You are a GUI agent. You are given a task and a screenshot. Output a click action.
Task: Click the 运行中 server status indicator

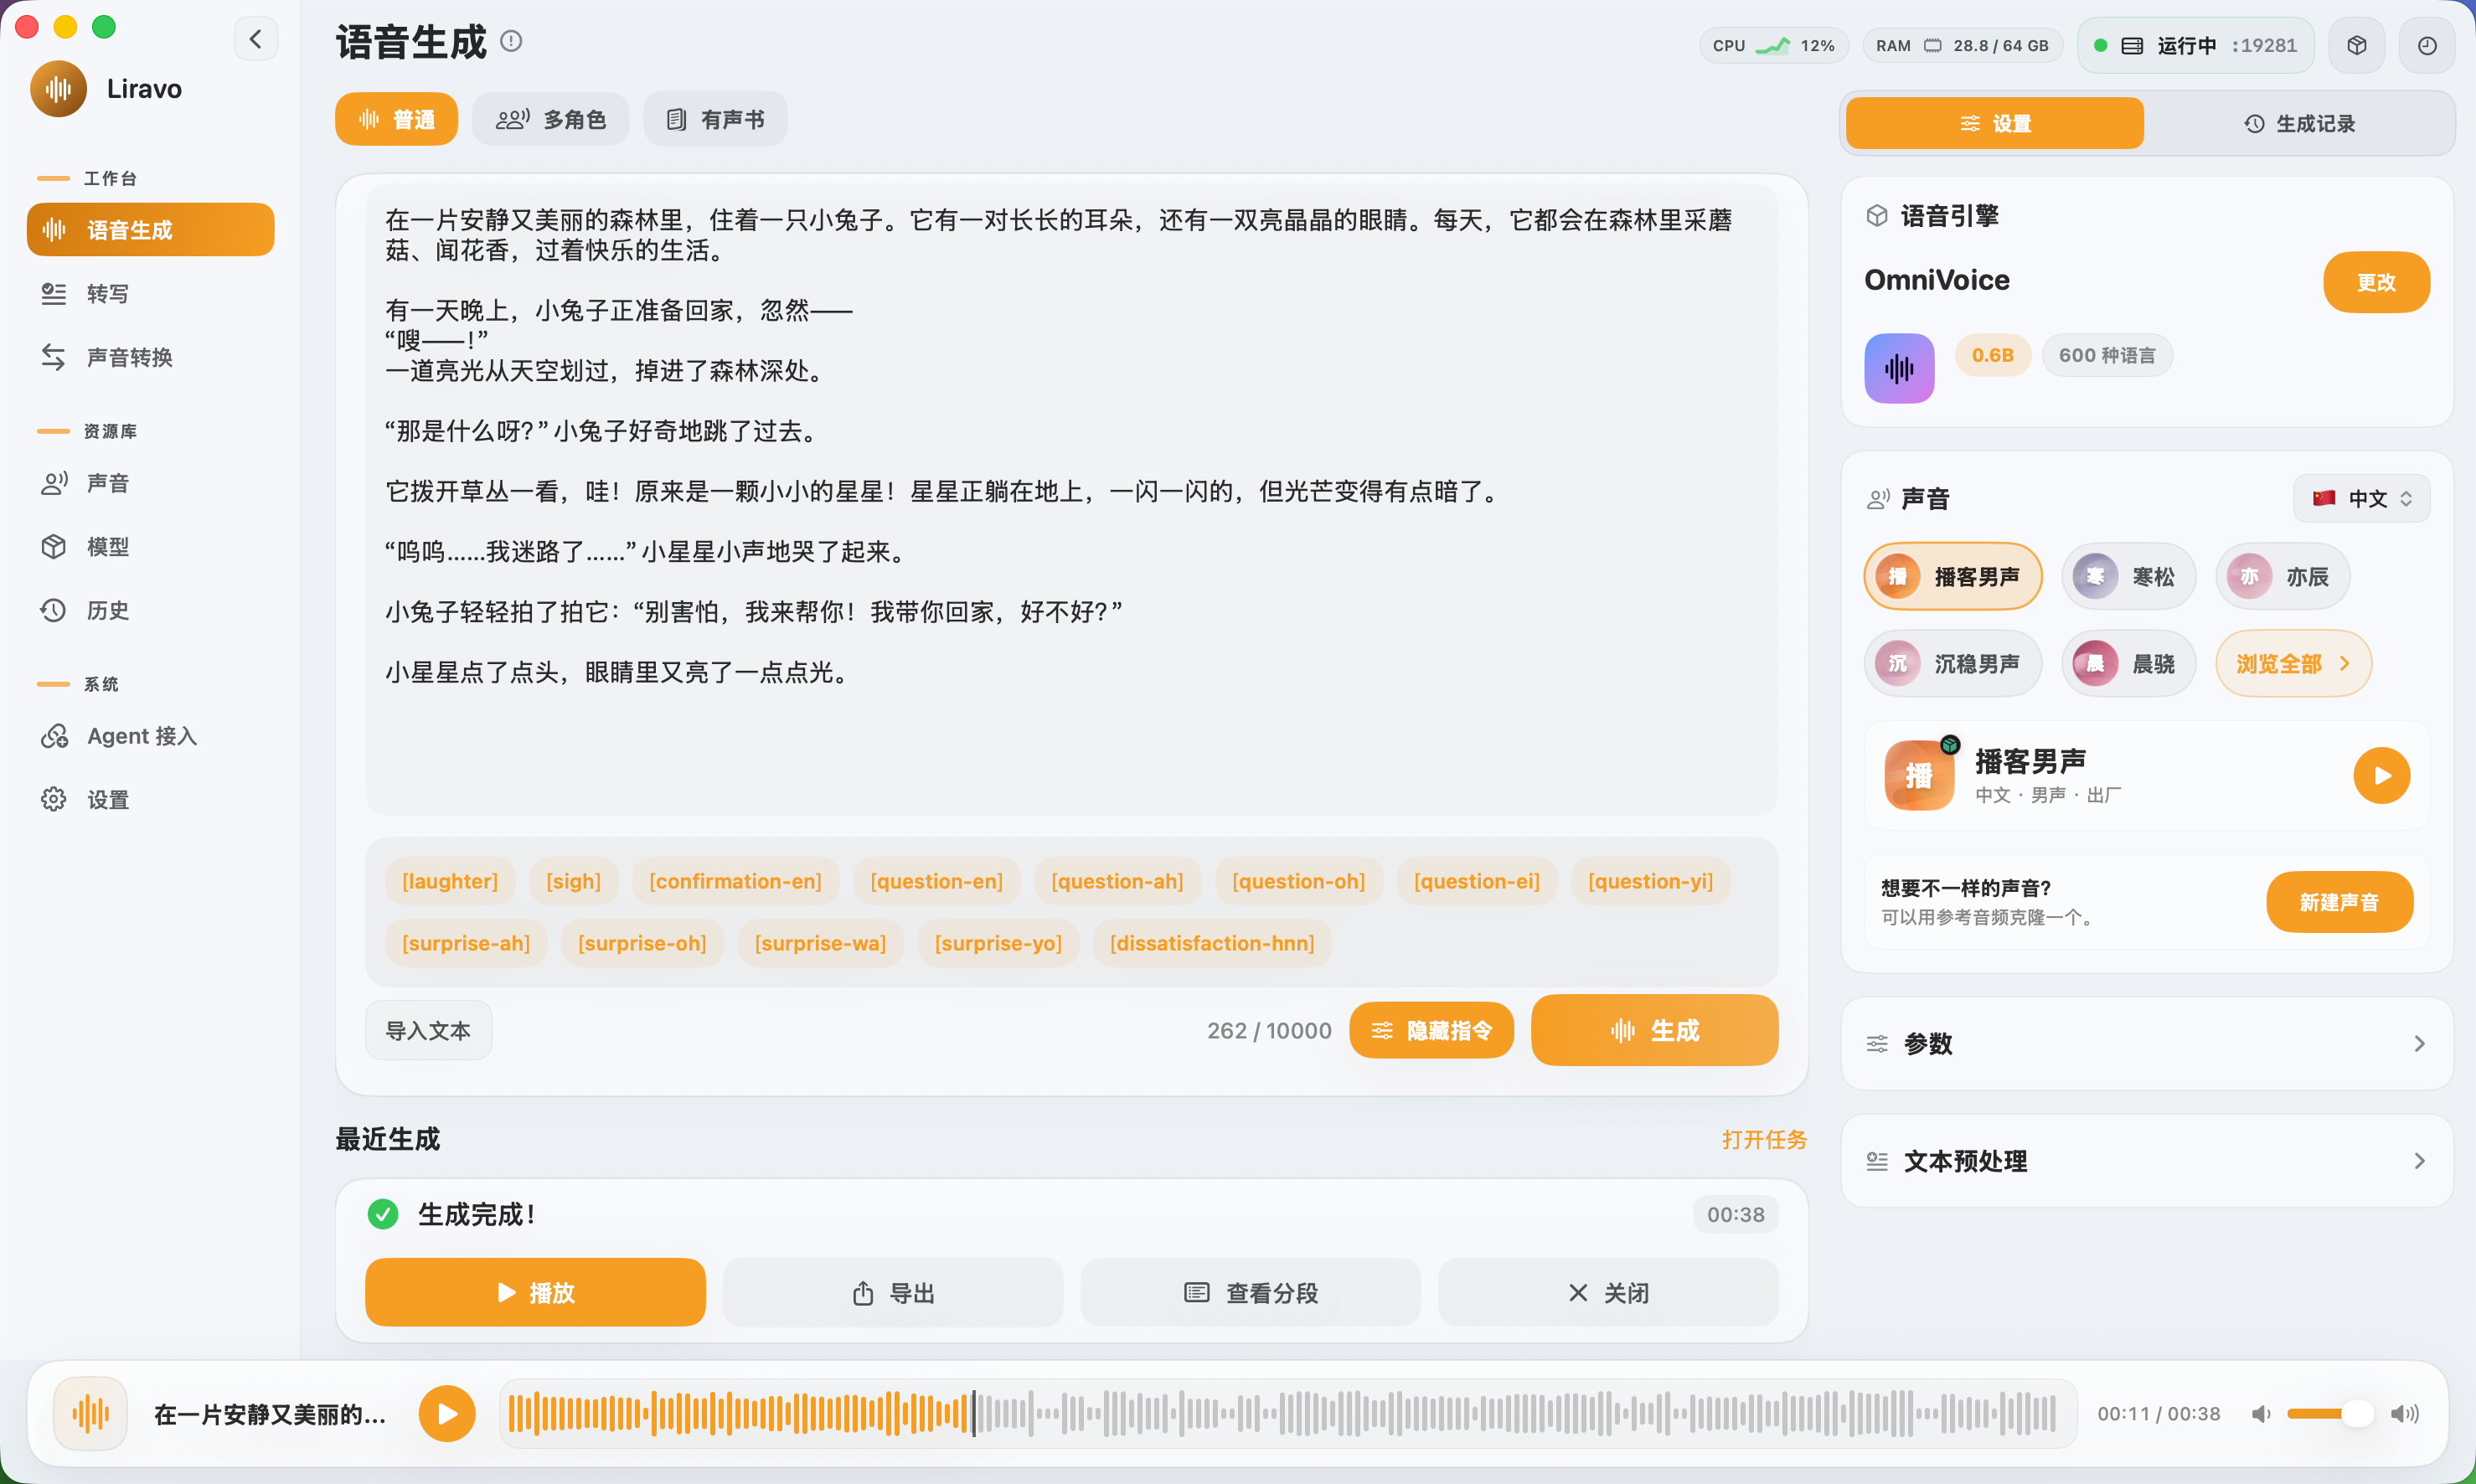2195,45
